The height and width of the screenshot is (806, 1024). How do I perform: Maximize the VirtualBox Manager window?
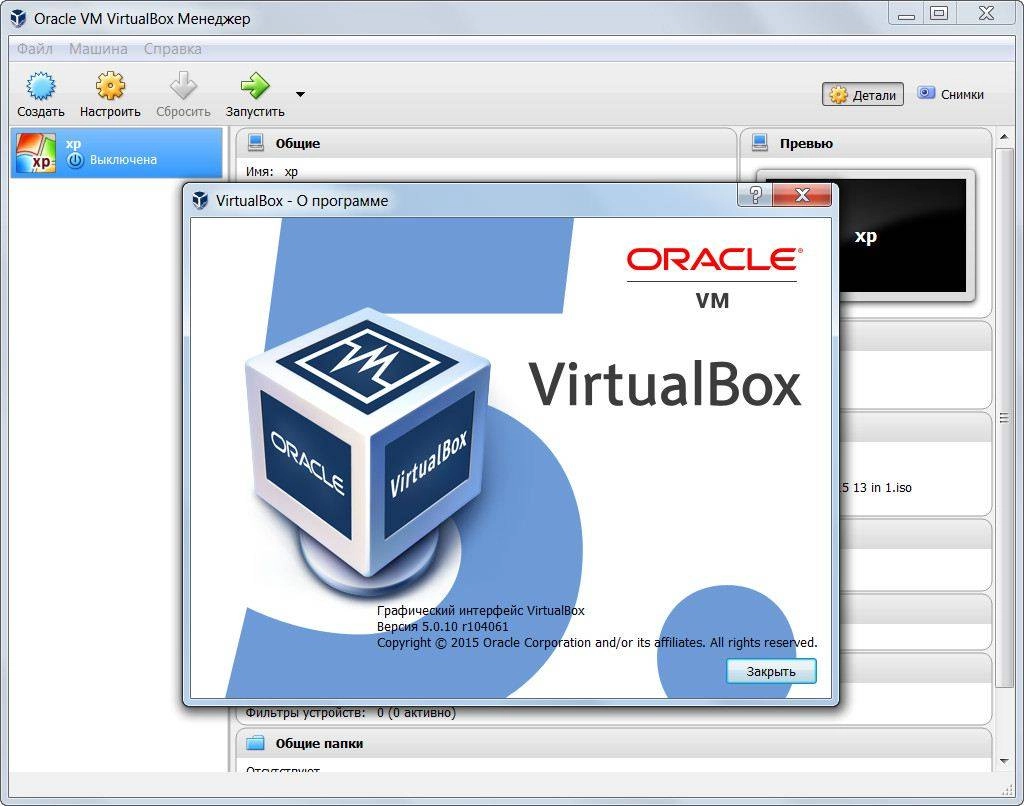tap(939, 14)
